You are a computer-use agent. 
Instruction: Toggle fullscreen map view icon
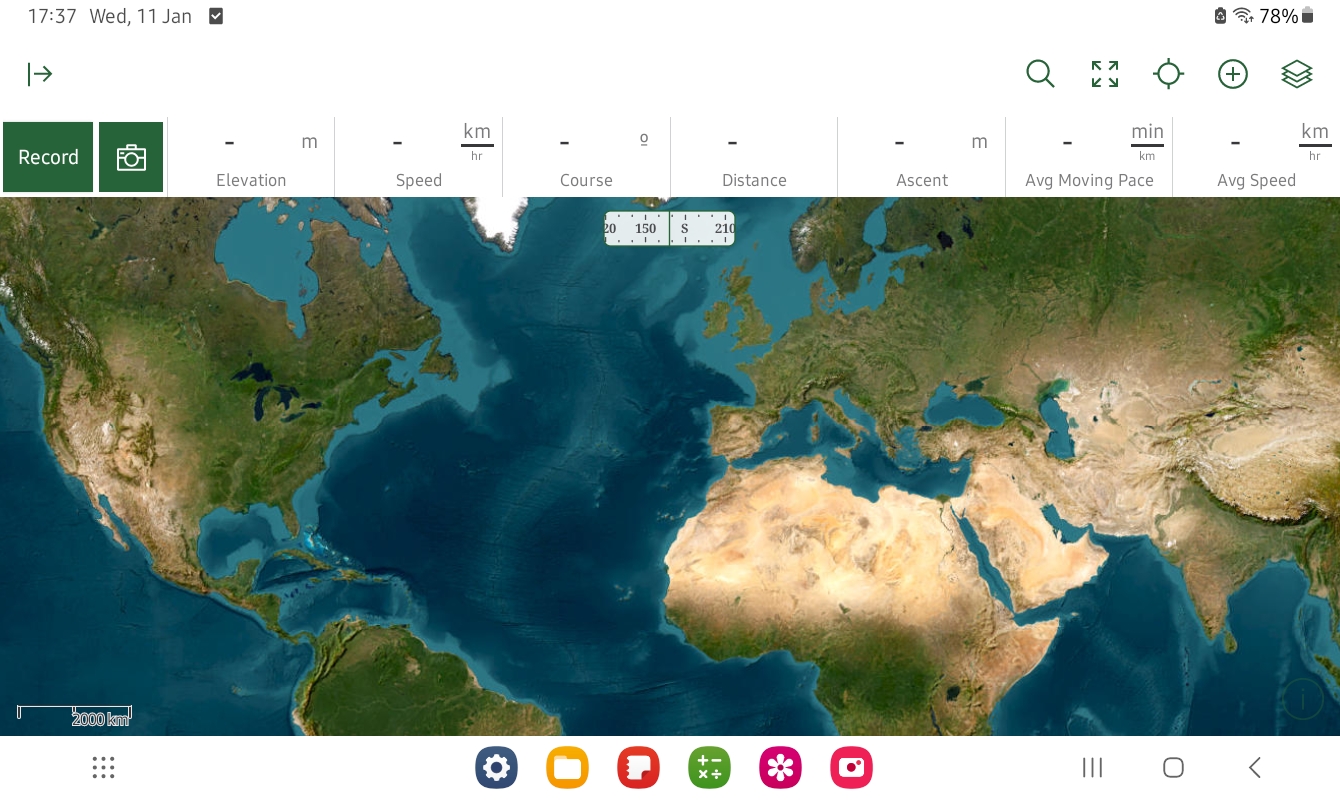click(x=1104, y=74)
